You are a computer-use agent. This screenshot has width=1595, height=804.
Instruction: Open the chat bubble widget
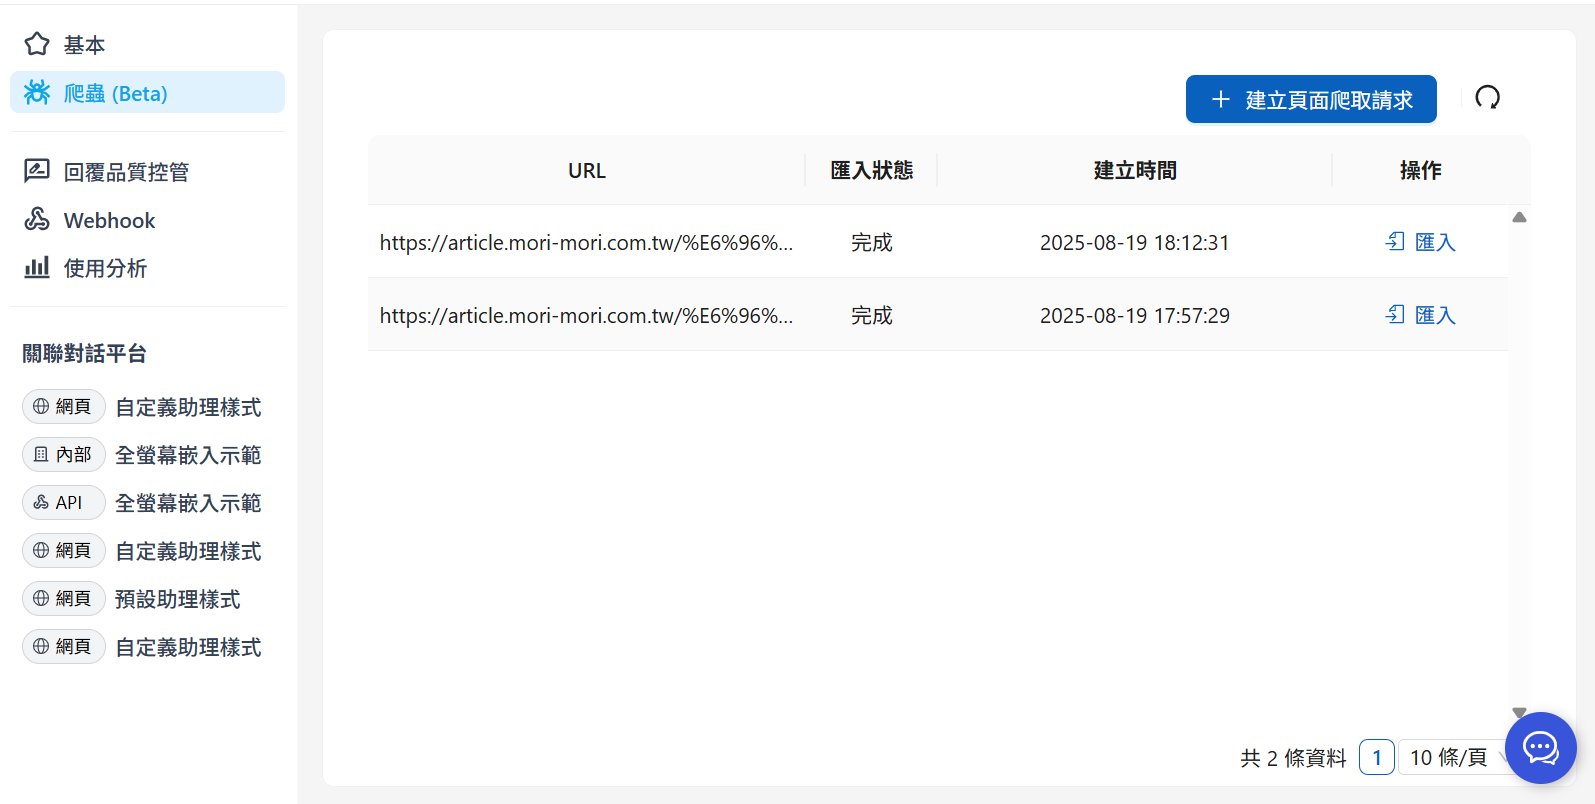click(x=1540, y=748)
